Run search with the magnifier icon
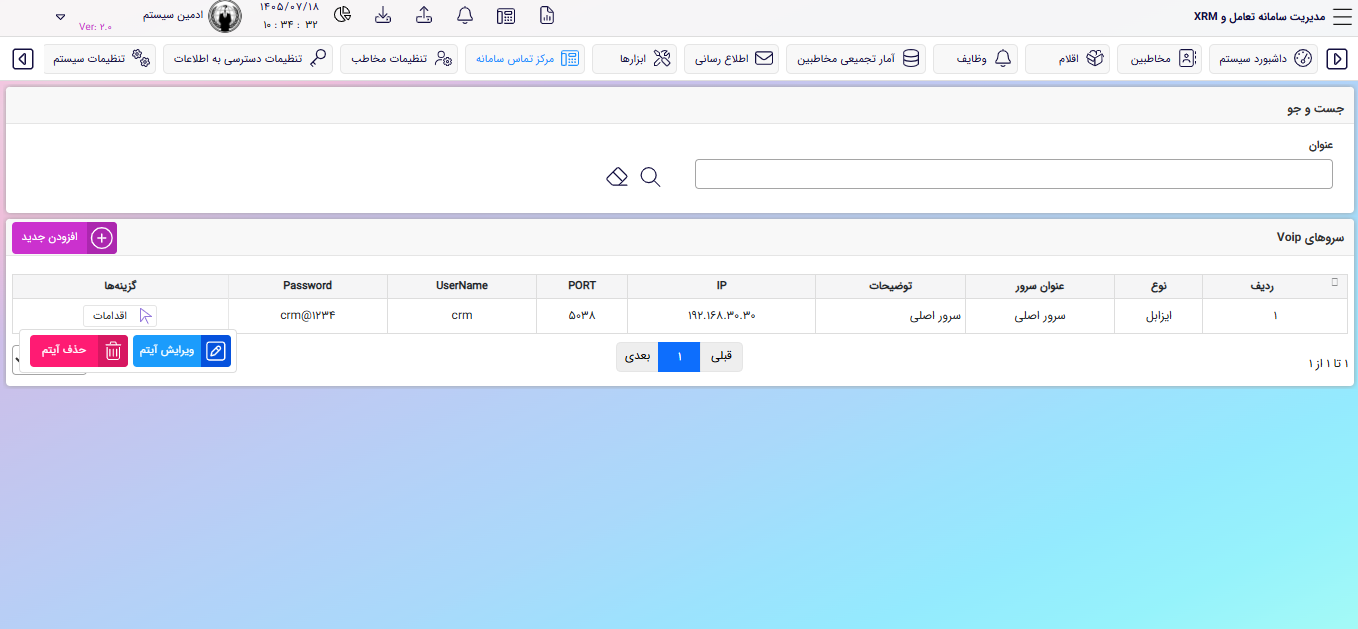The height and width of the screenshot is (629, 1358). pyautogui.click(x=650, y=177)
